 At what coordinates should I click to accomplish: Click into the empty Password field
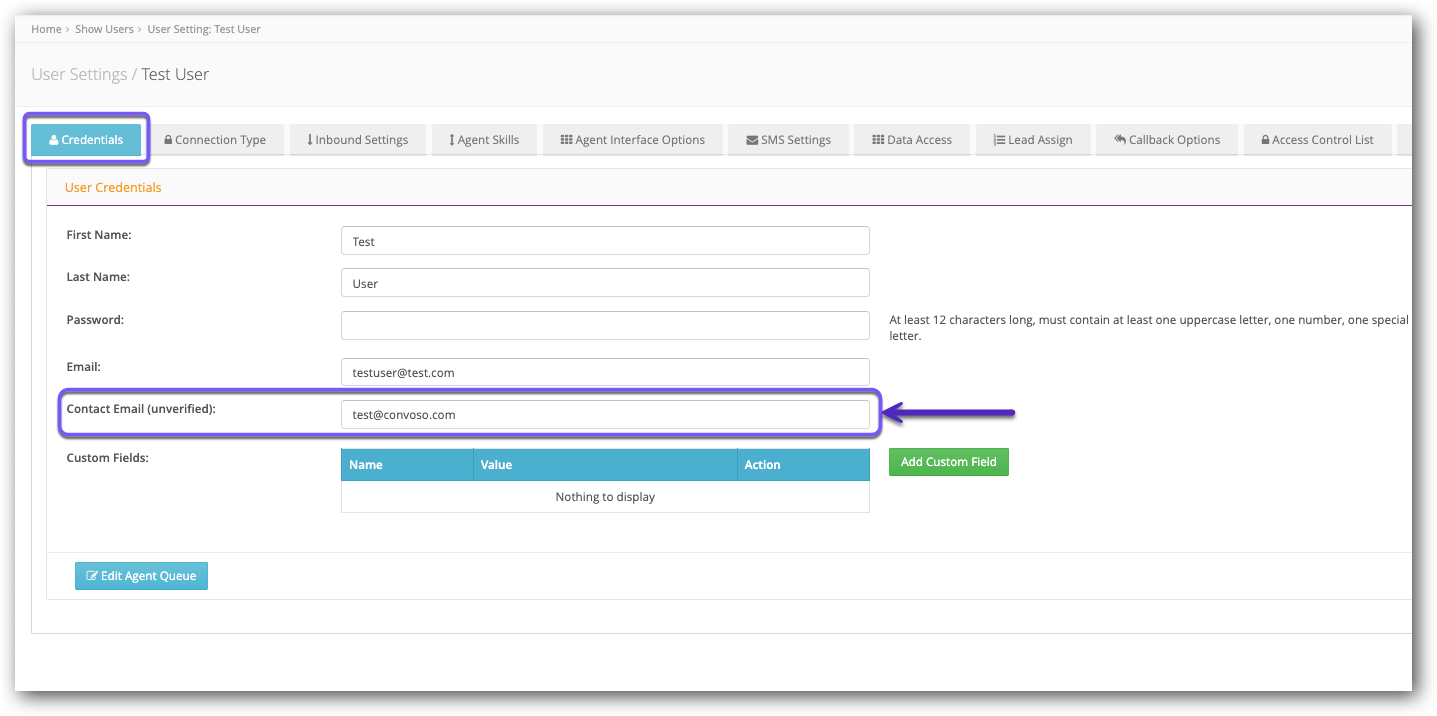pos(605,326)
